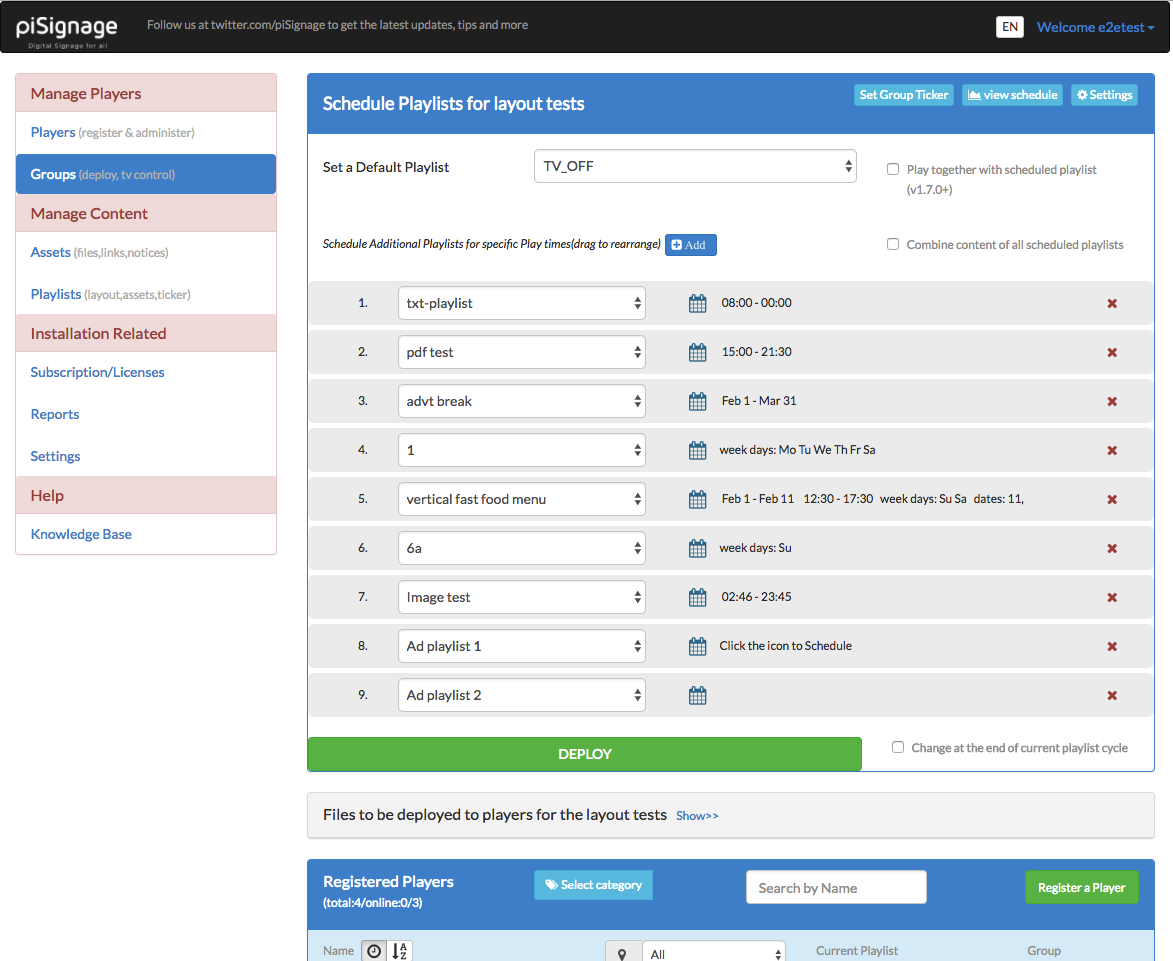Sort players by time clock icon
This screenshot has width=1173, height=961.
[x=374, y=951]
